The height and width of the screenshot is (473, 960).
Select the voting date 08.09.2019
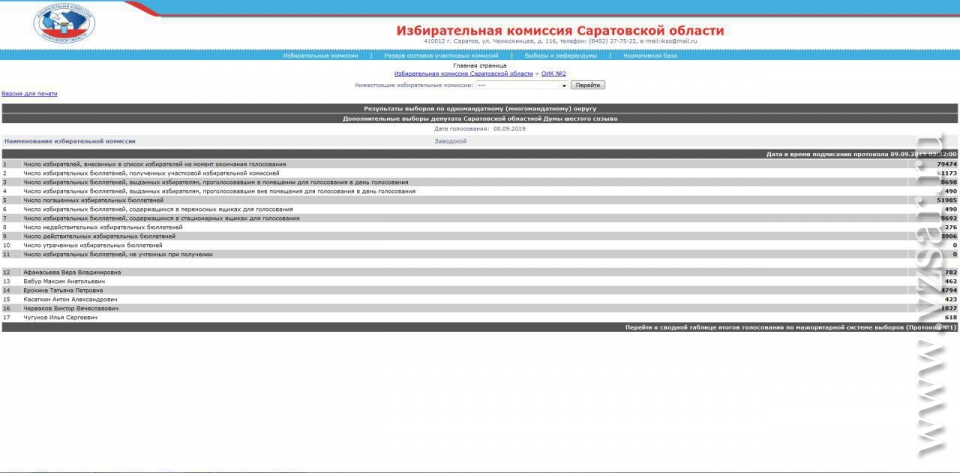click(509, 129)
